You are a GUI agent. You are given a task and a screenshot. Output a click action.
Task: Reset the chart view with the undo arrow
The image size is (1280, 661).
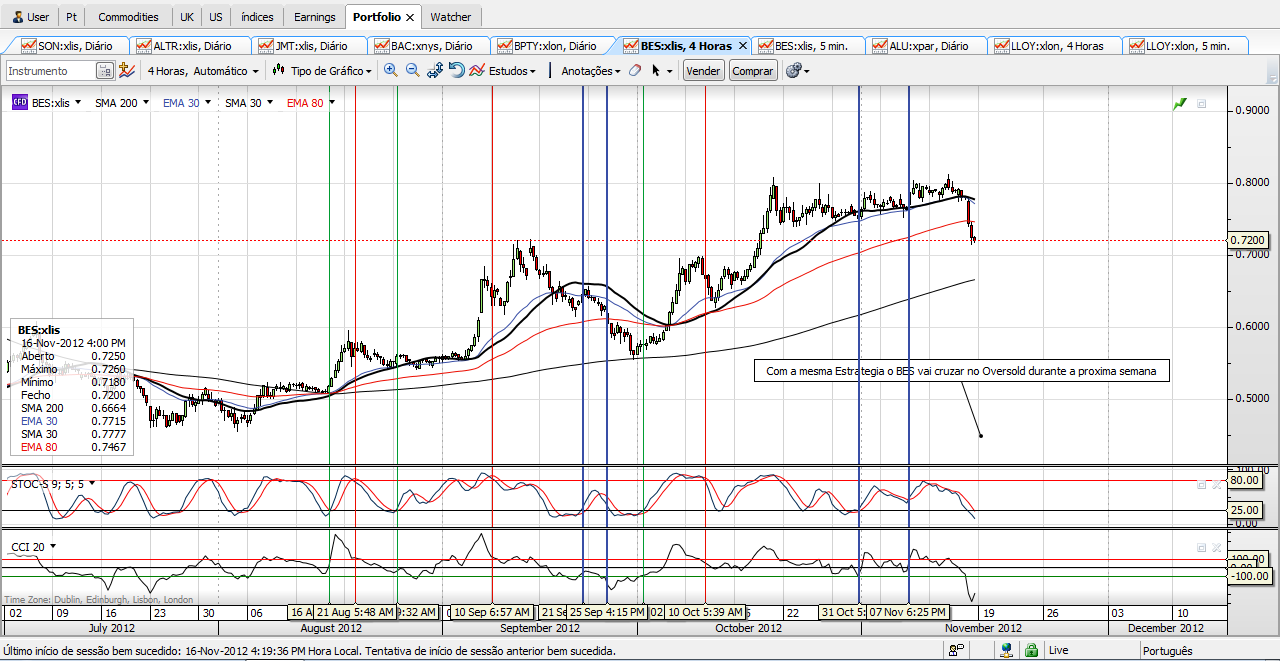pos(456,70)
